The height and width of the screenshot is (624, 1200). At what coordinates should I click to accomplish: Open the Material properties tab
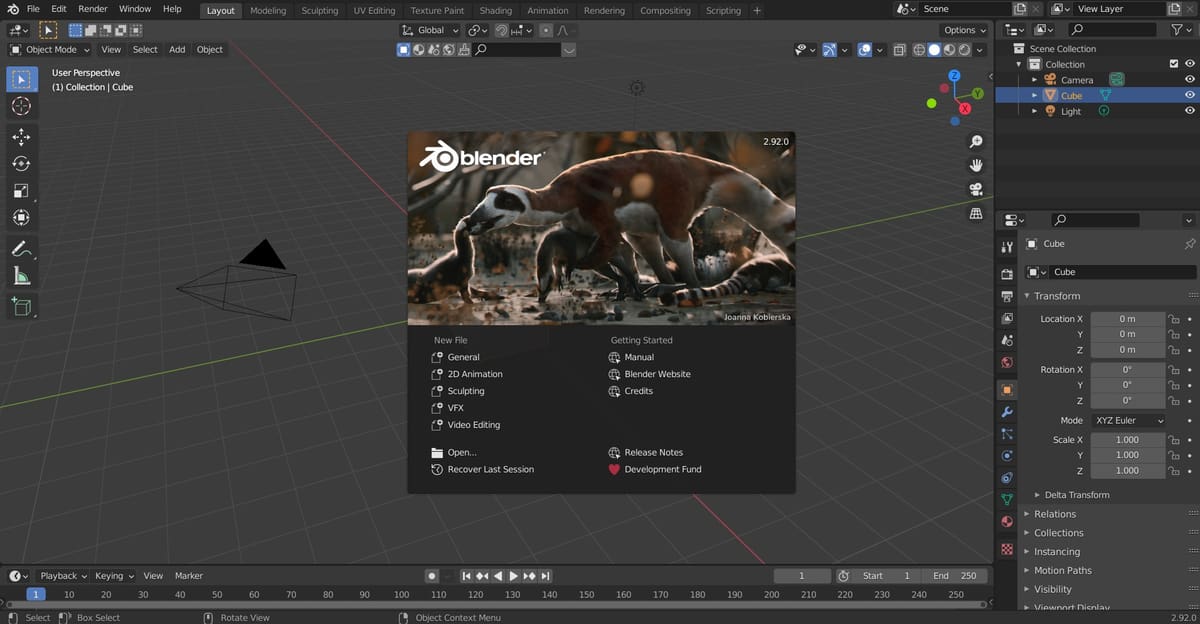pos(1007,522)
